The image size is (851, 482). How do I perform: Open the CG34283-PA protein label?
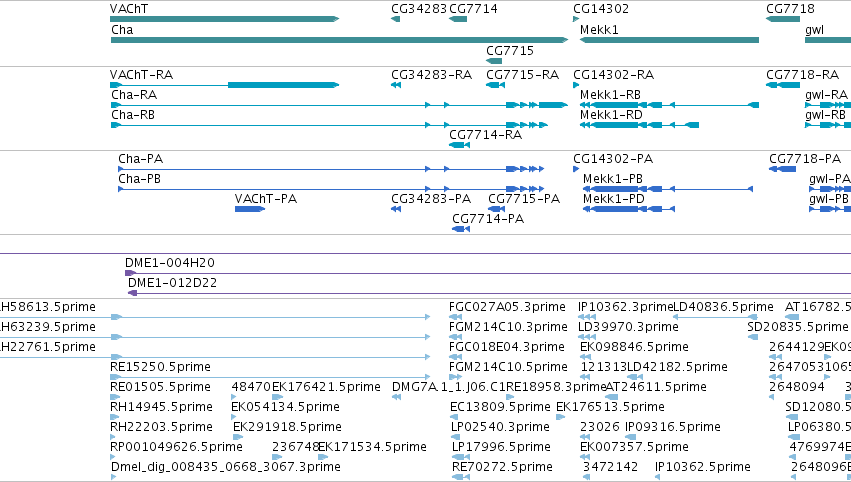pyautogui.click(x=431, y=199)
